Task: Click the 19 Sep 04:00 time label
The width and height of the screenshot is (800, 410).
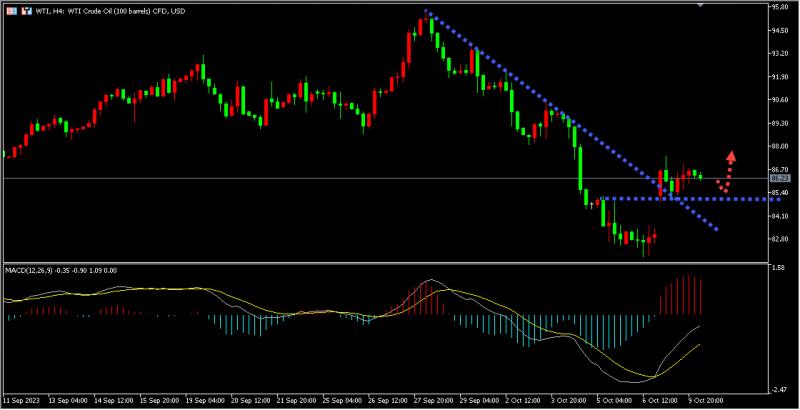Action: coord(203,401)
